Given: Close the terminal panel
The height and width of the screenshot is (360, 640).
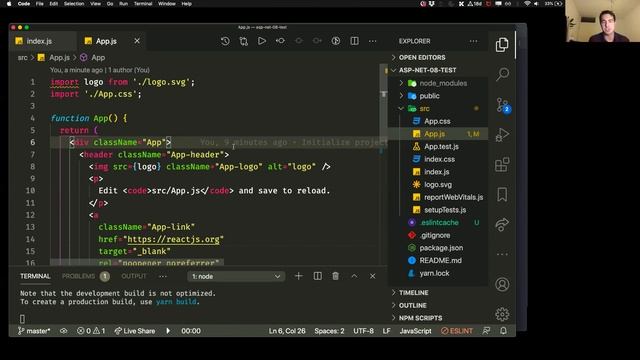Looking at the screenshot, I should coord(373,276).
